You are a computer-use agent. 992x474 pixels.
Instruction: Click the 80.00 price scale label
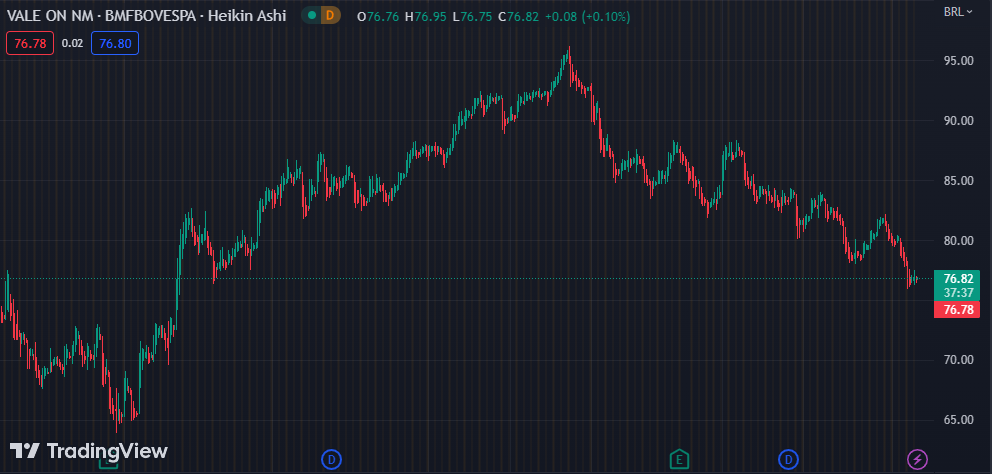957,240
